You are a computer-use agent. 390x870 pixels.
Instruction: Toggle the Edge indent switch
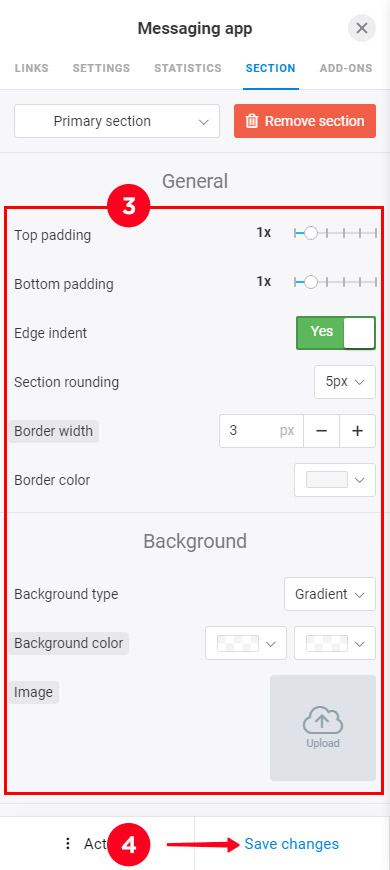[336, 333]
